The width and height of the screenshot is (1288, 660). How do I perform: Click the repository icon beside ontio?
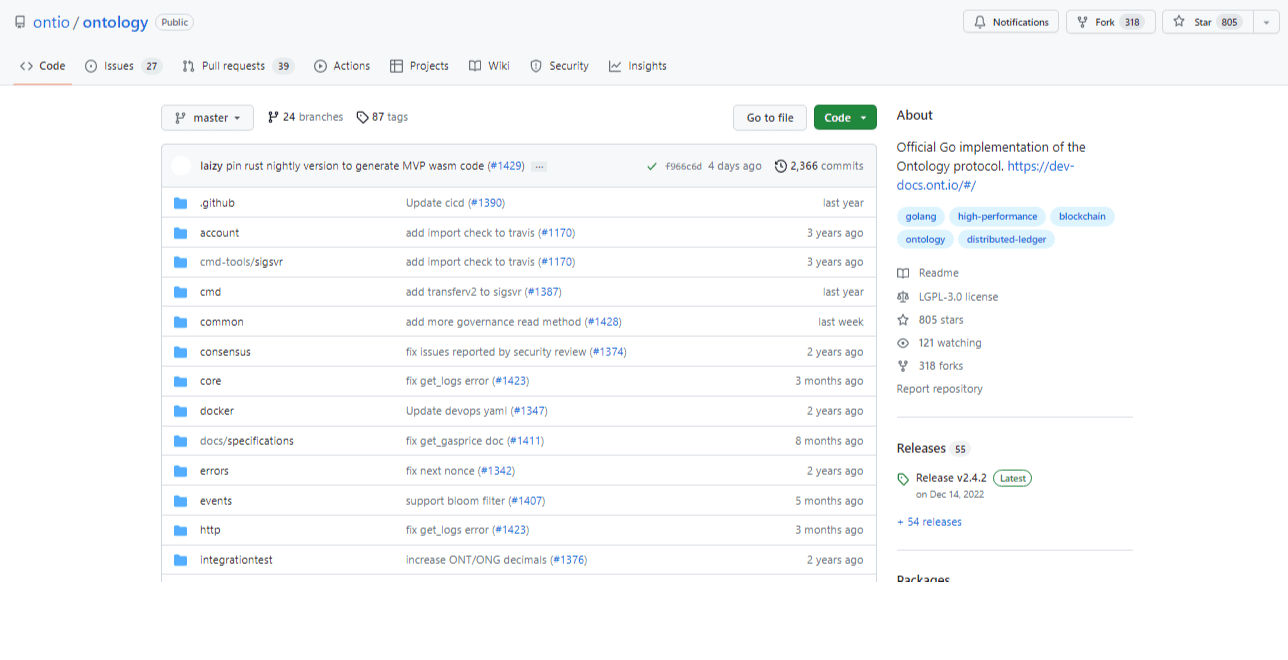(20, 22)
